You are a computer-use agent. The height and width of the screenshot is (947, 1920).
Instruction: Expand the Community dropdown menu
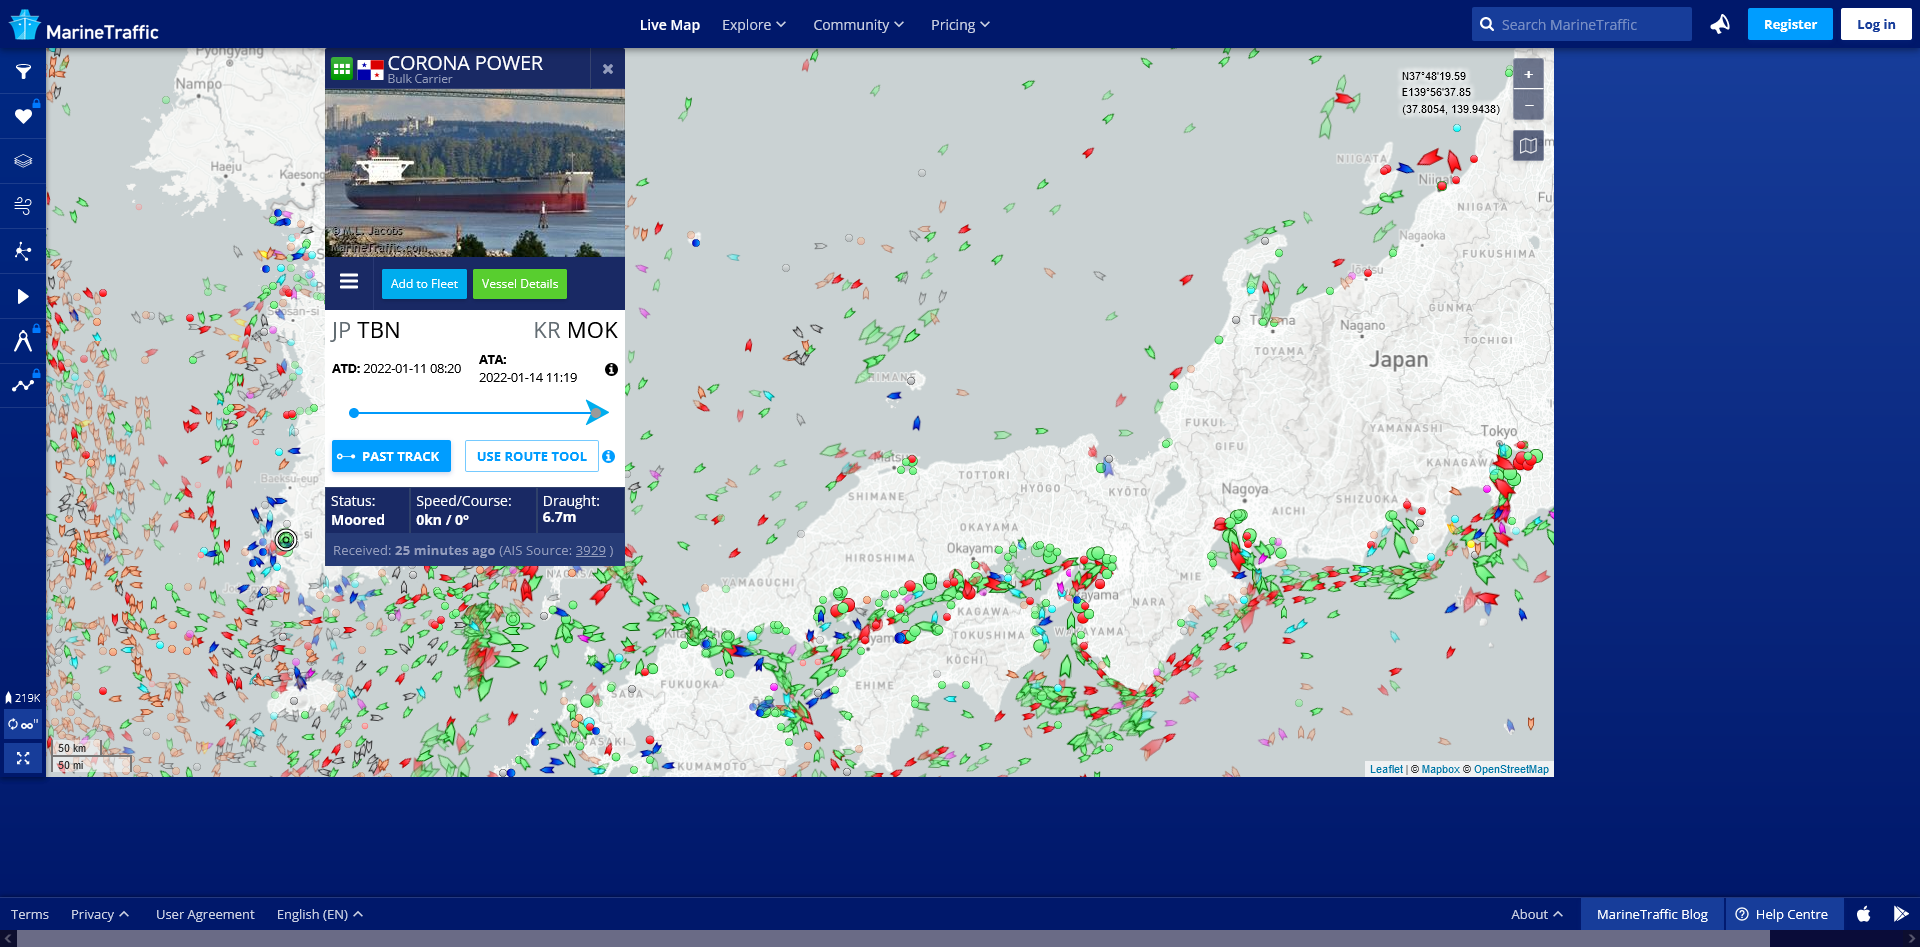pyautogui.click(x=858, y=25)
